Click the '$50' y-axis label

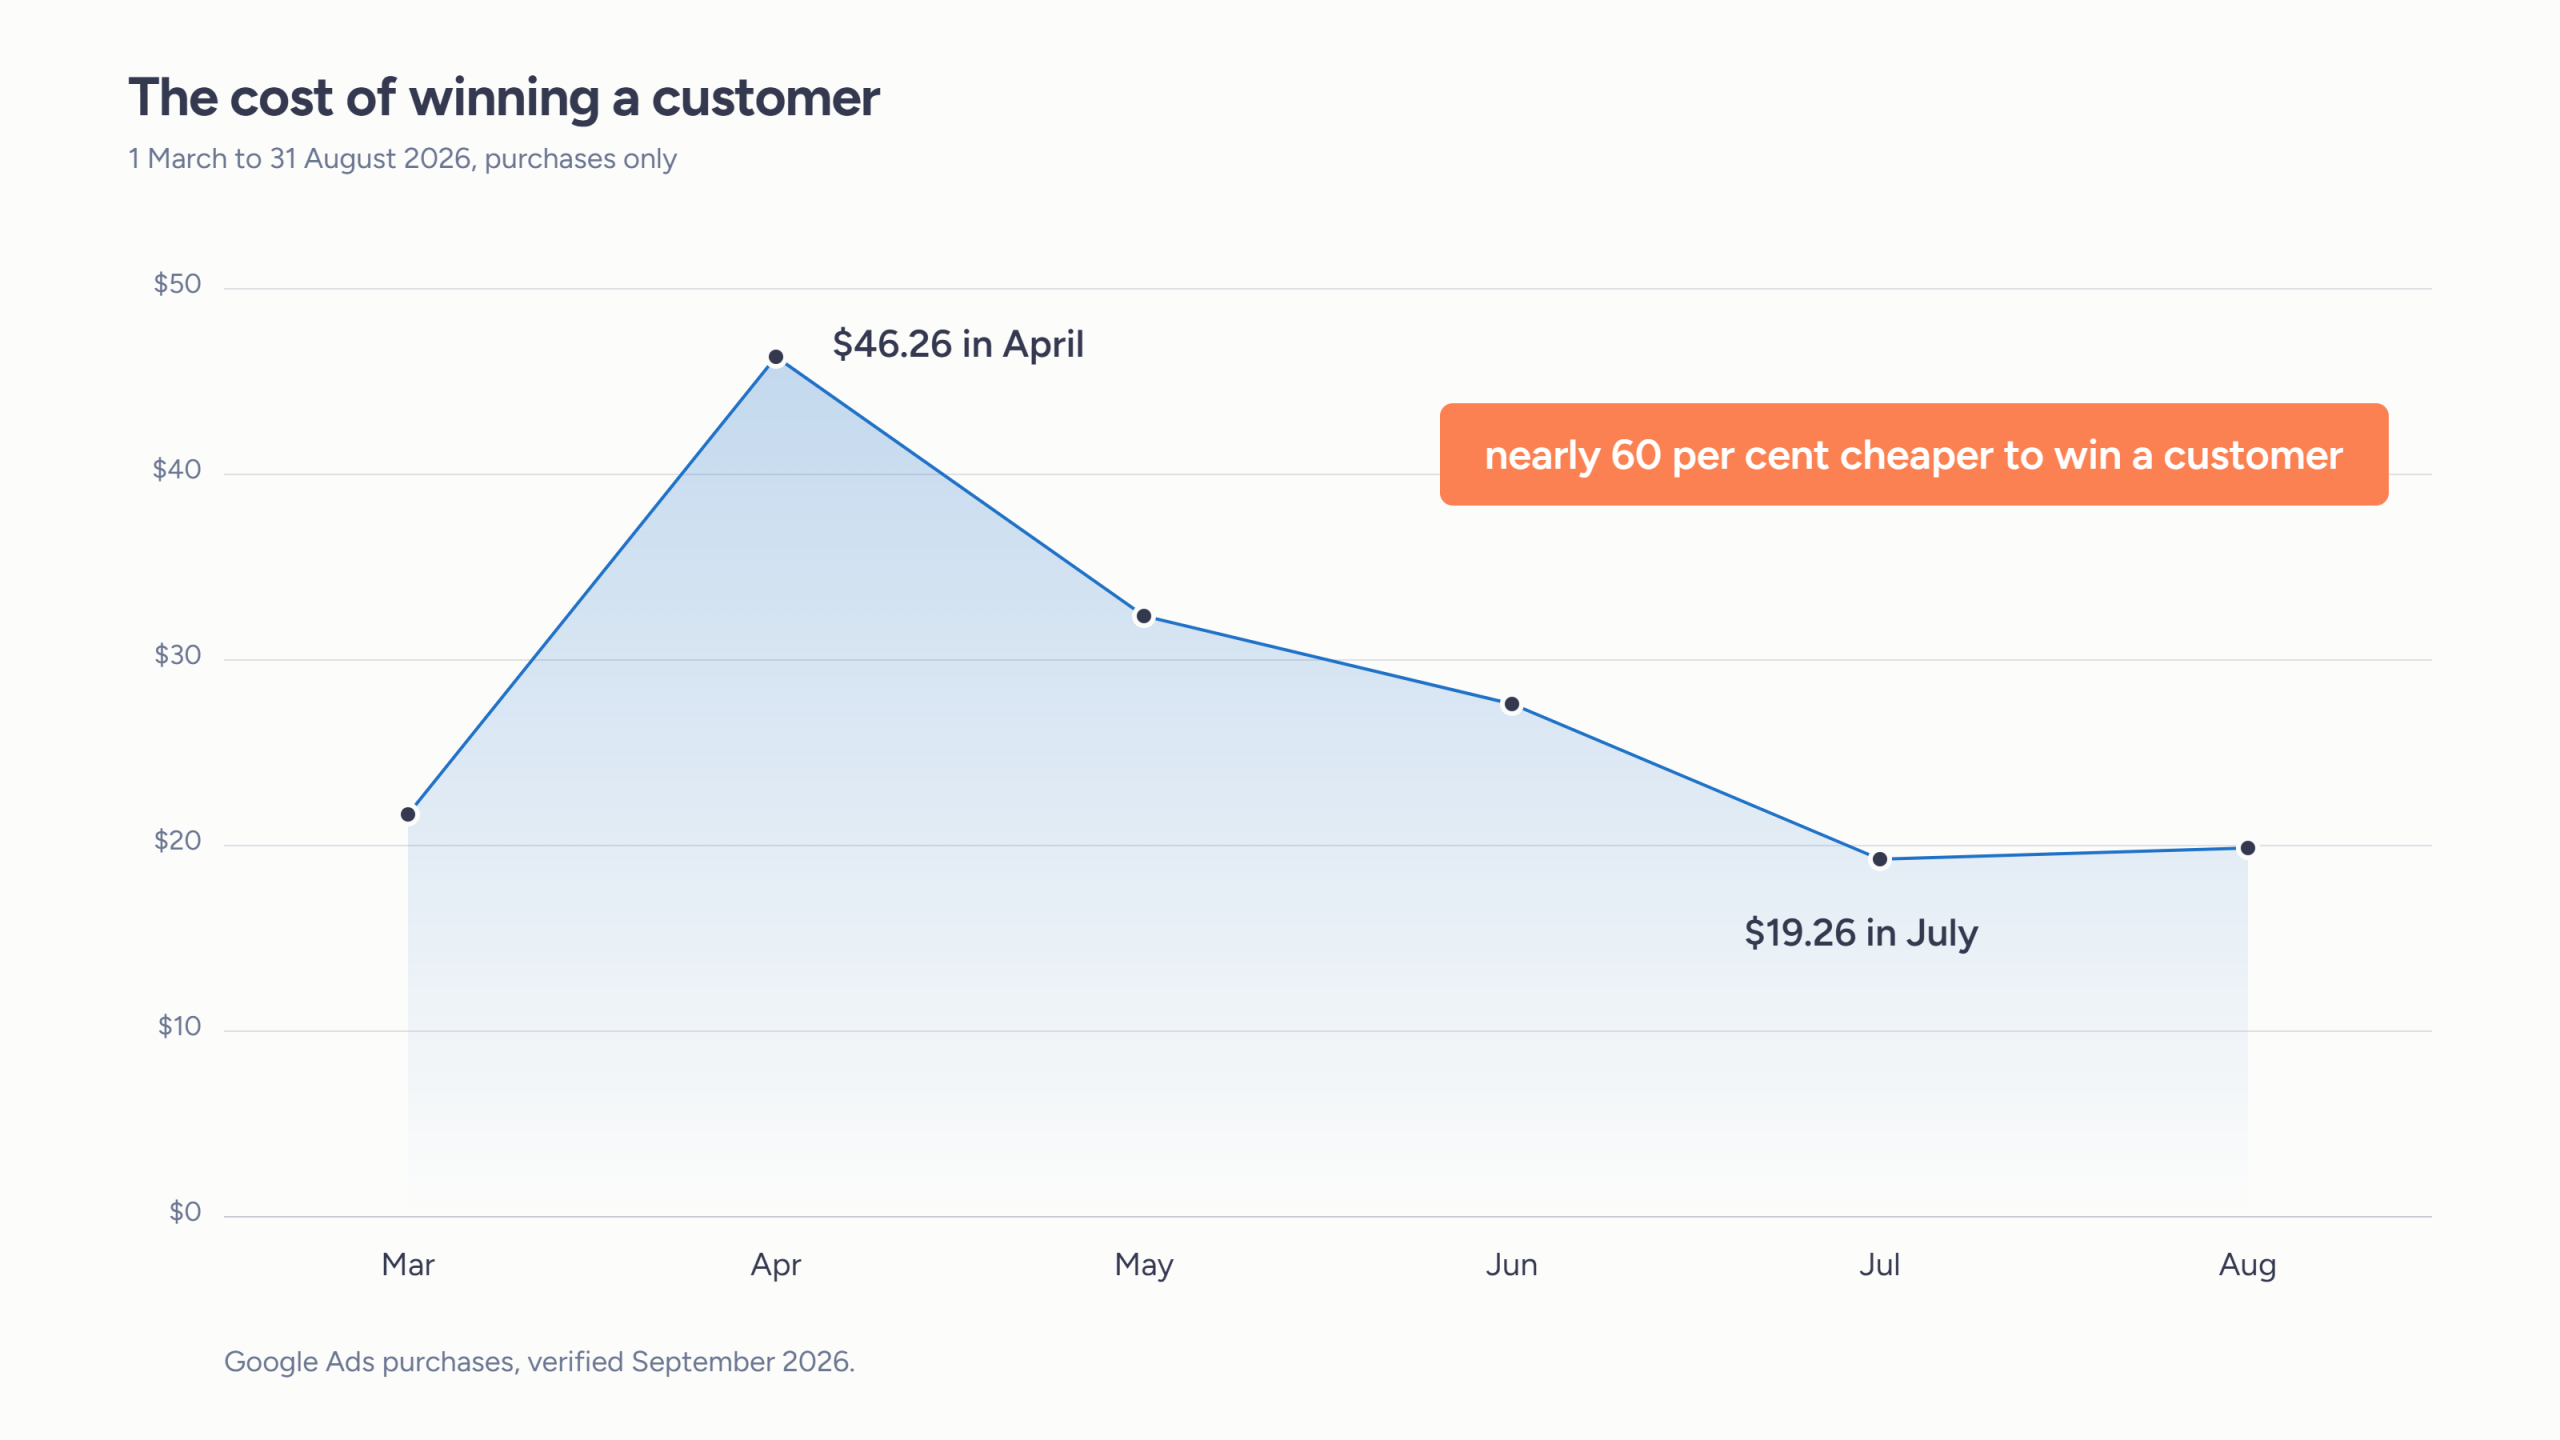click(x=177, y=284)
